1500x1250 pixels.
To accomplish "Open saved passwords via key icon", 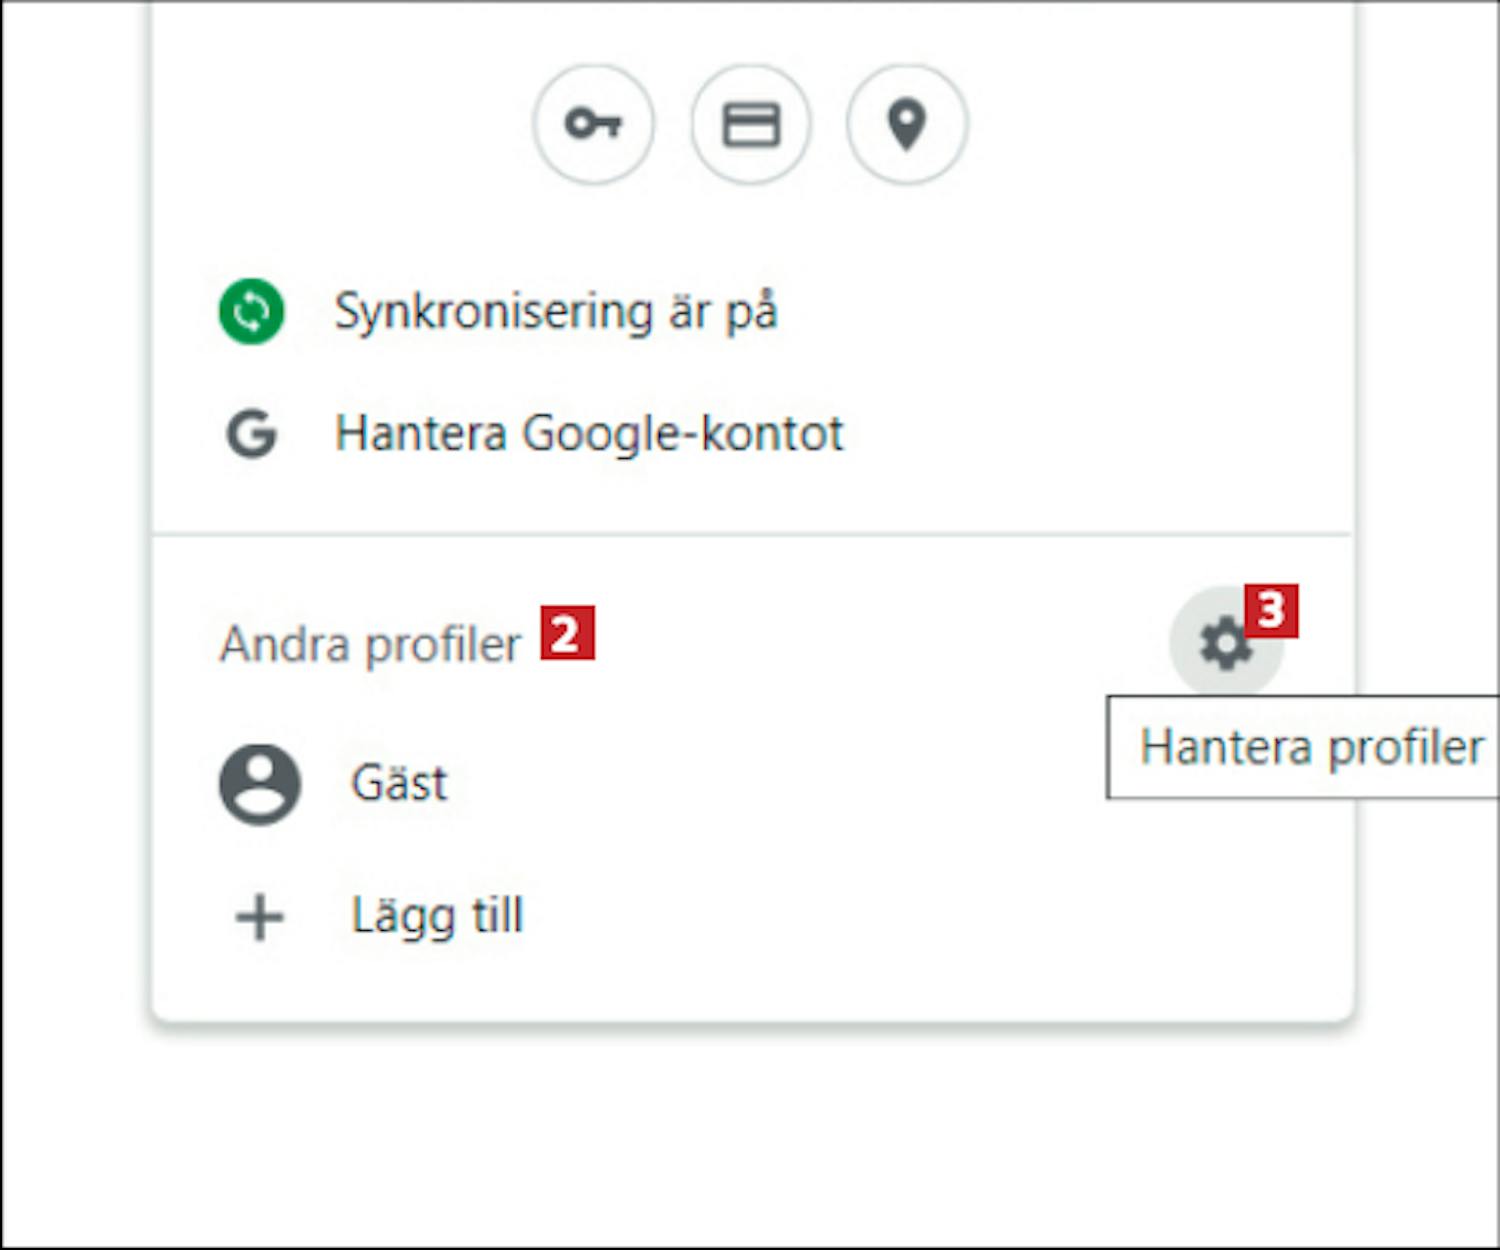I will 593,124.
